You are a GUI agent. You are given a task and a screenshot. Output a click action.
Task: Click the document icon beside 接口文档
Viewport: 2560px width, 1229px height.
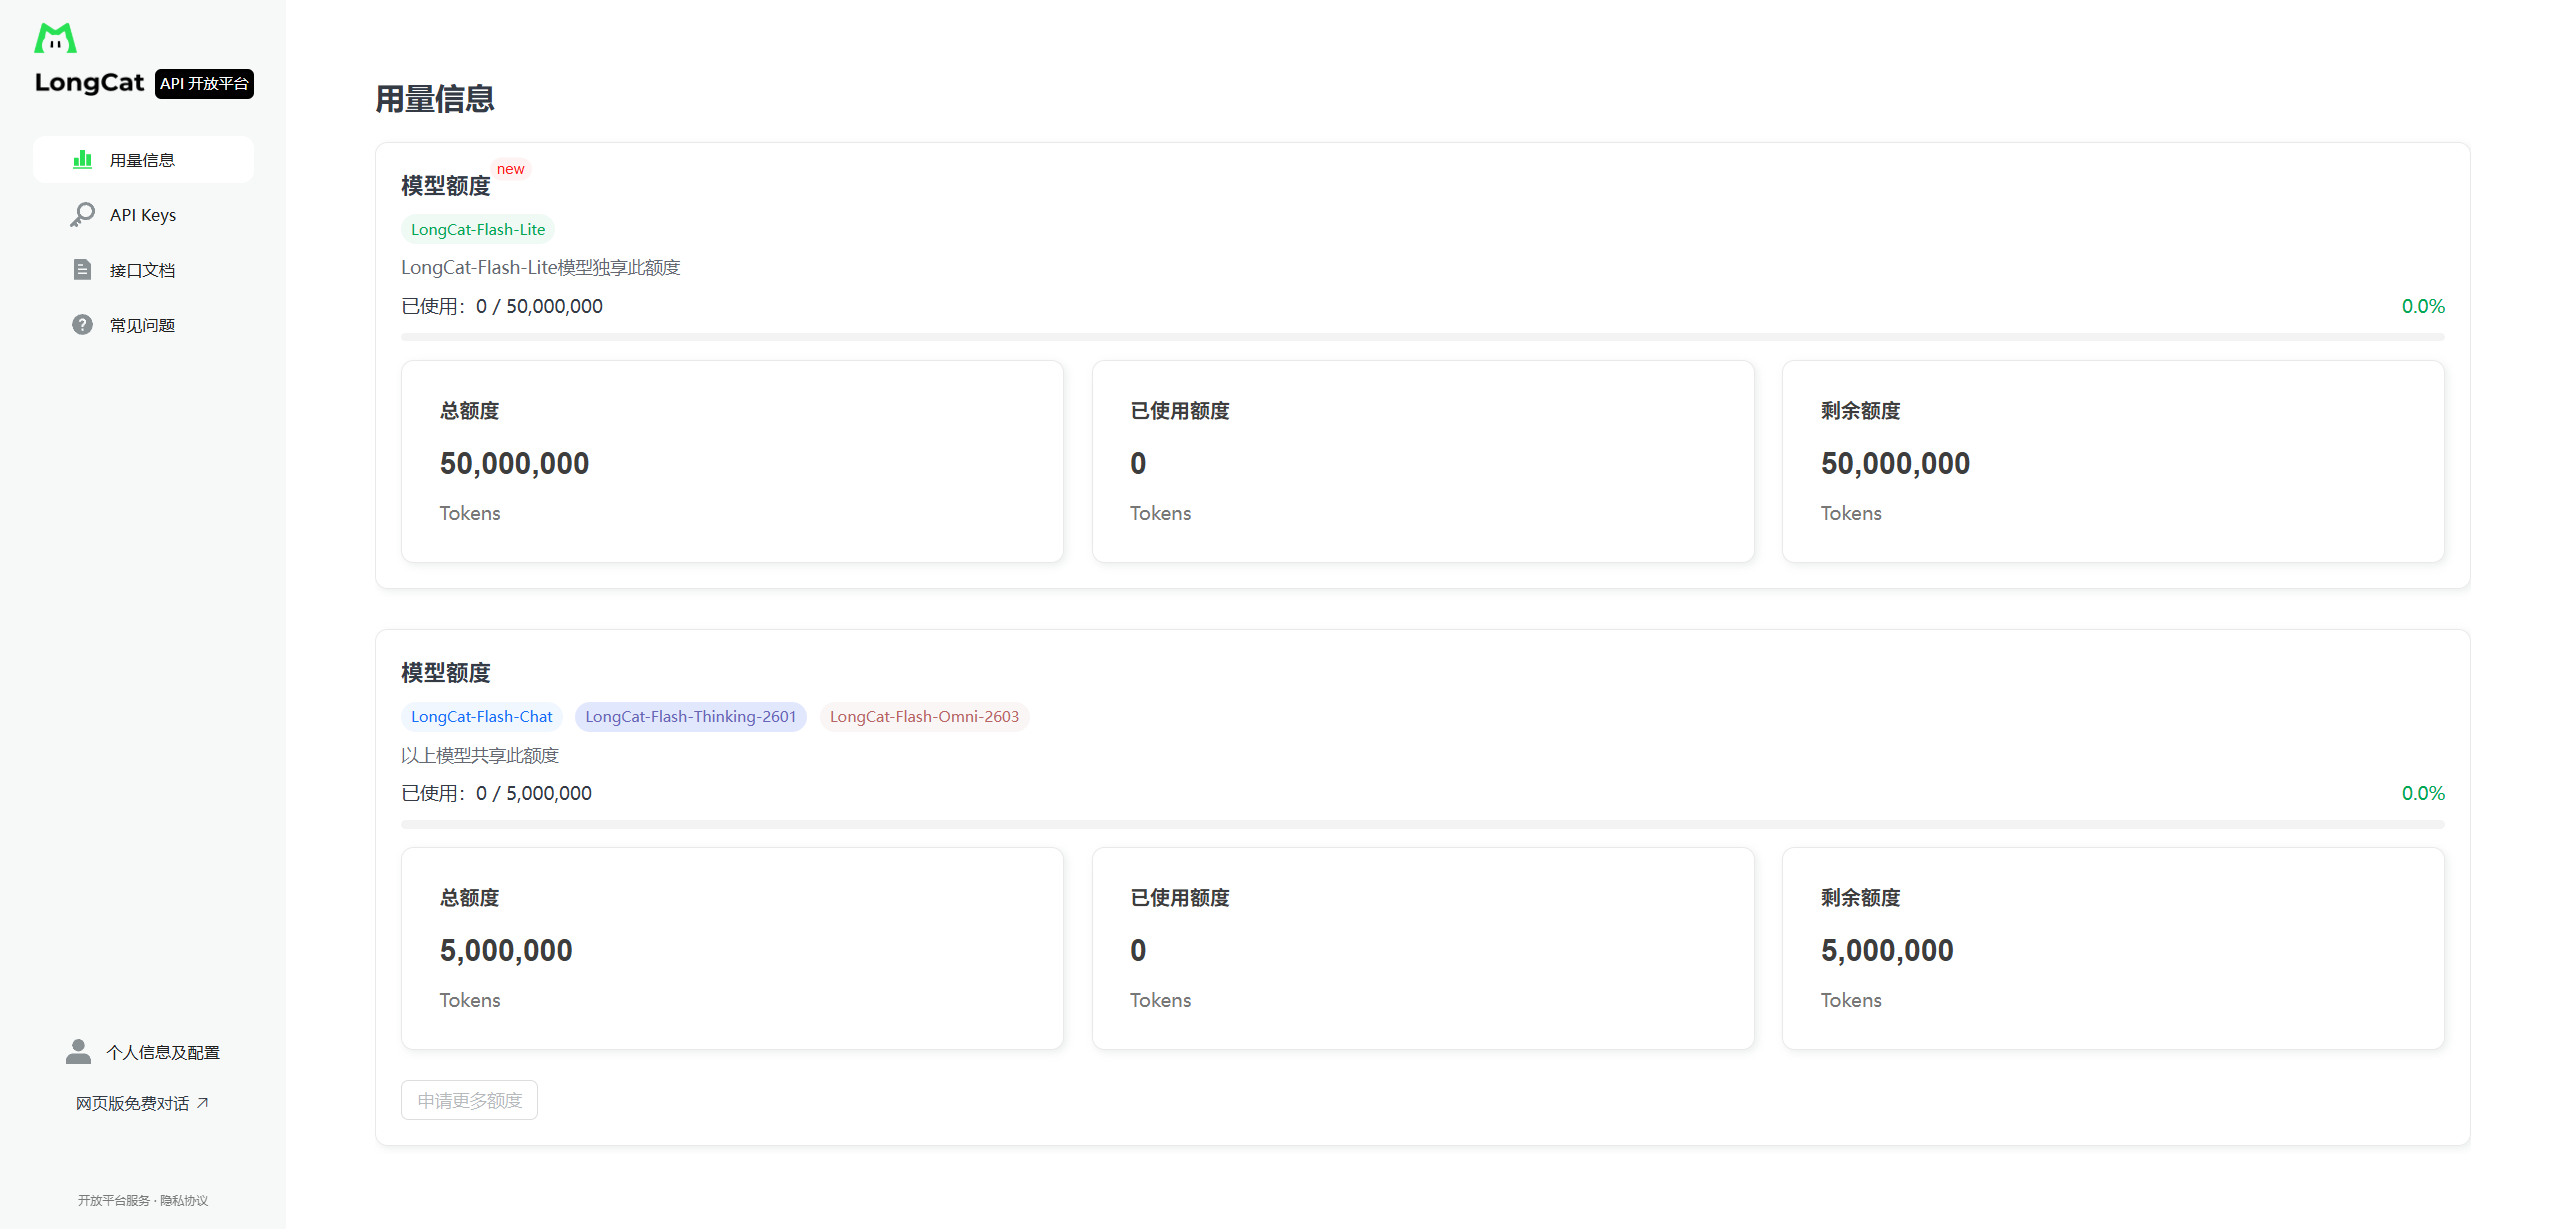tap(82, 270)
